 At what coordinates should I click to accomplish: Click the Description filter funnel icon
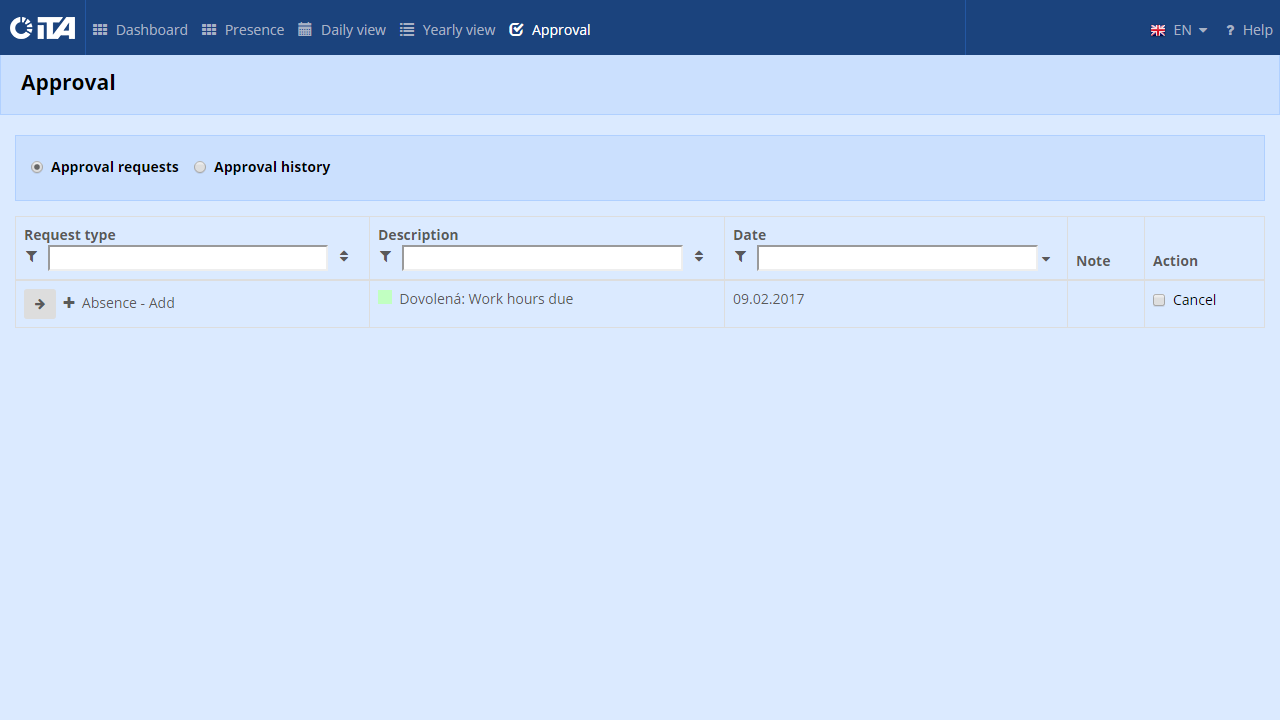coord(386,257)
